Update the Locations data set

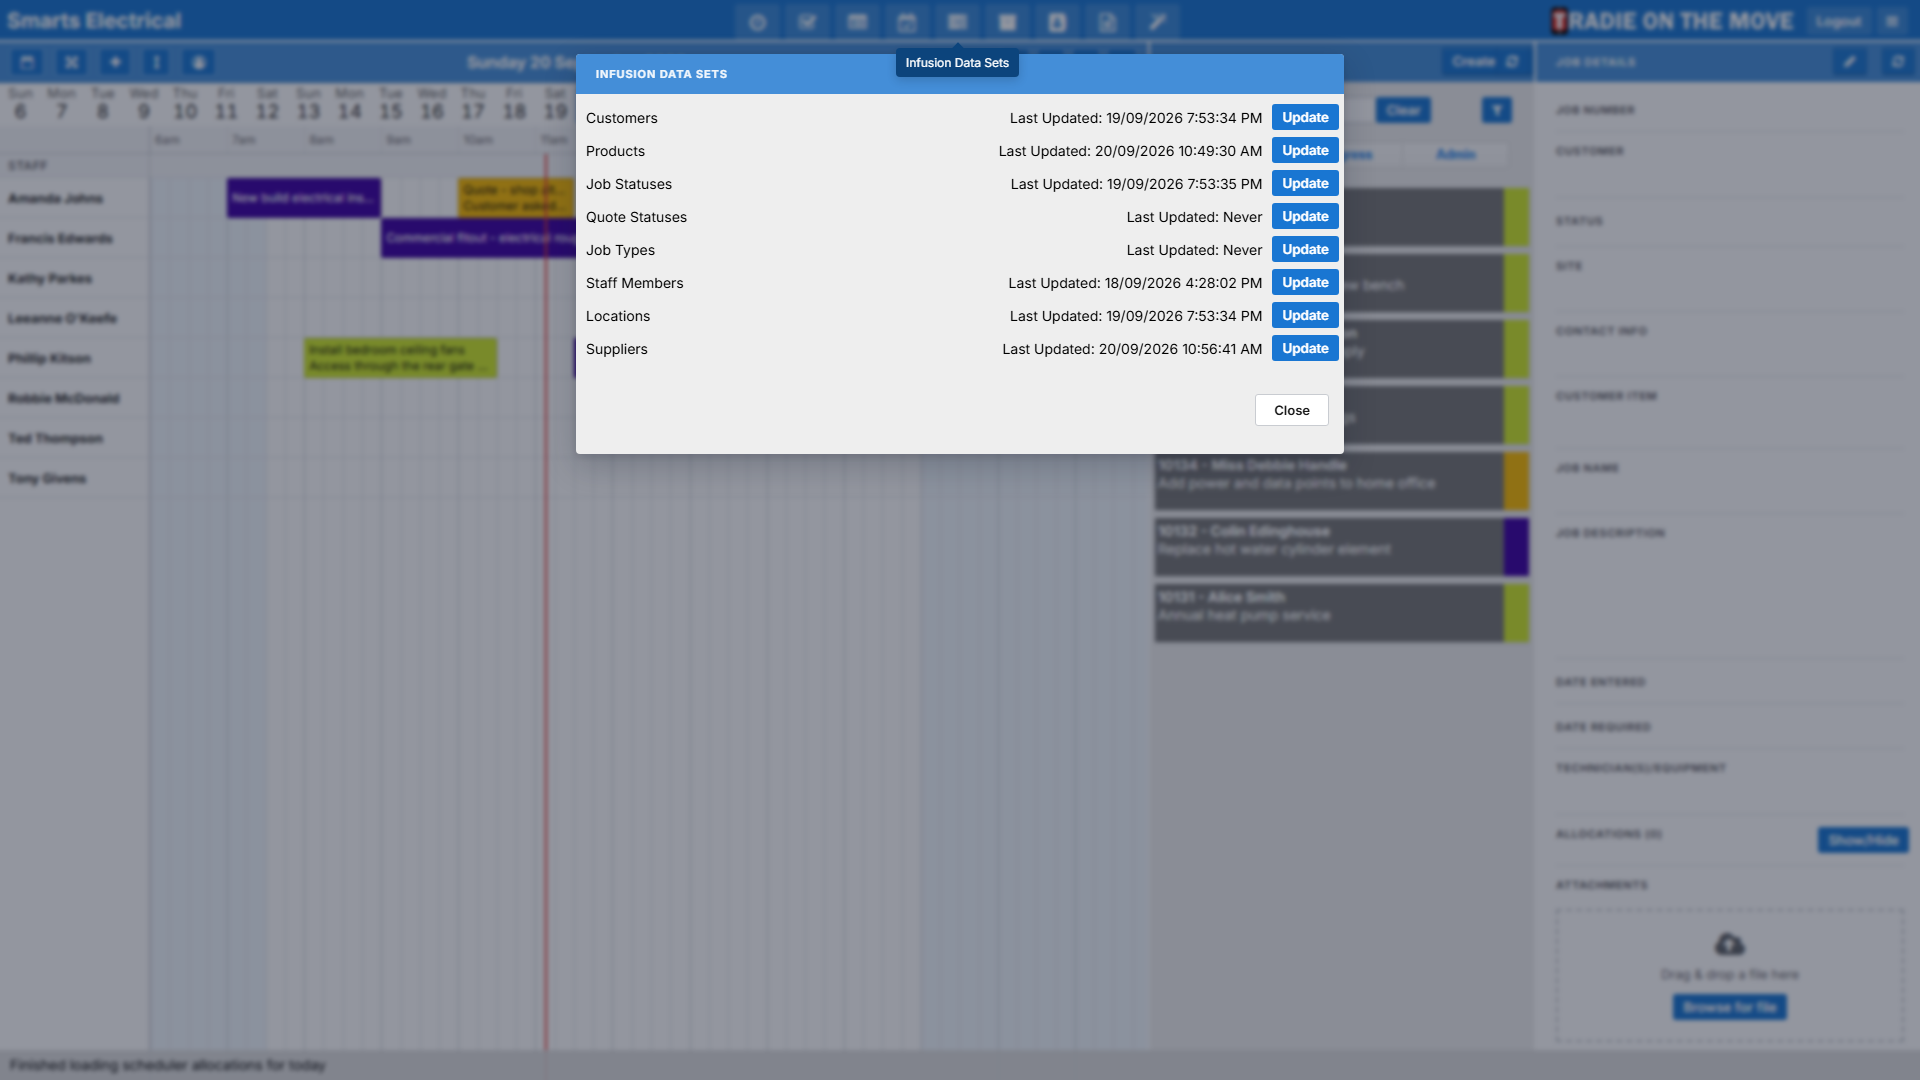[1305, 315]
